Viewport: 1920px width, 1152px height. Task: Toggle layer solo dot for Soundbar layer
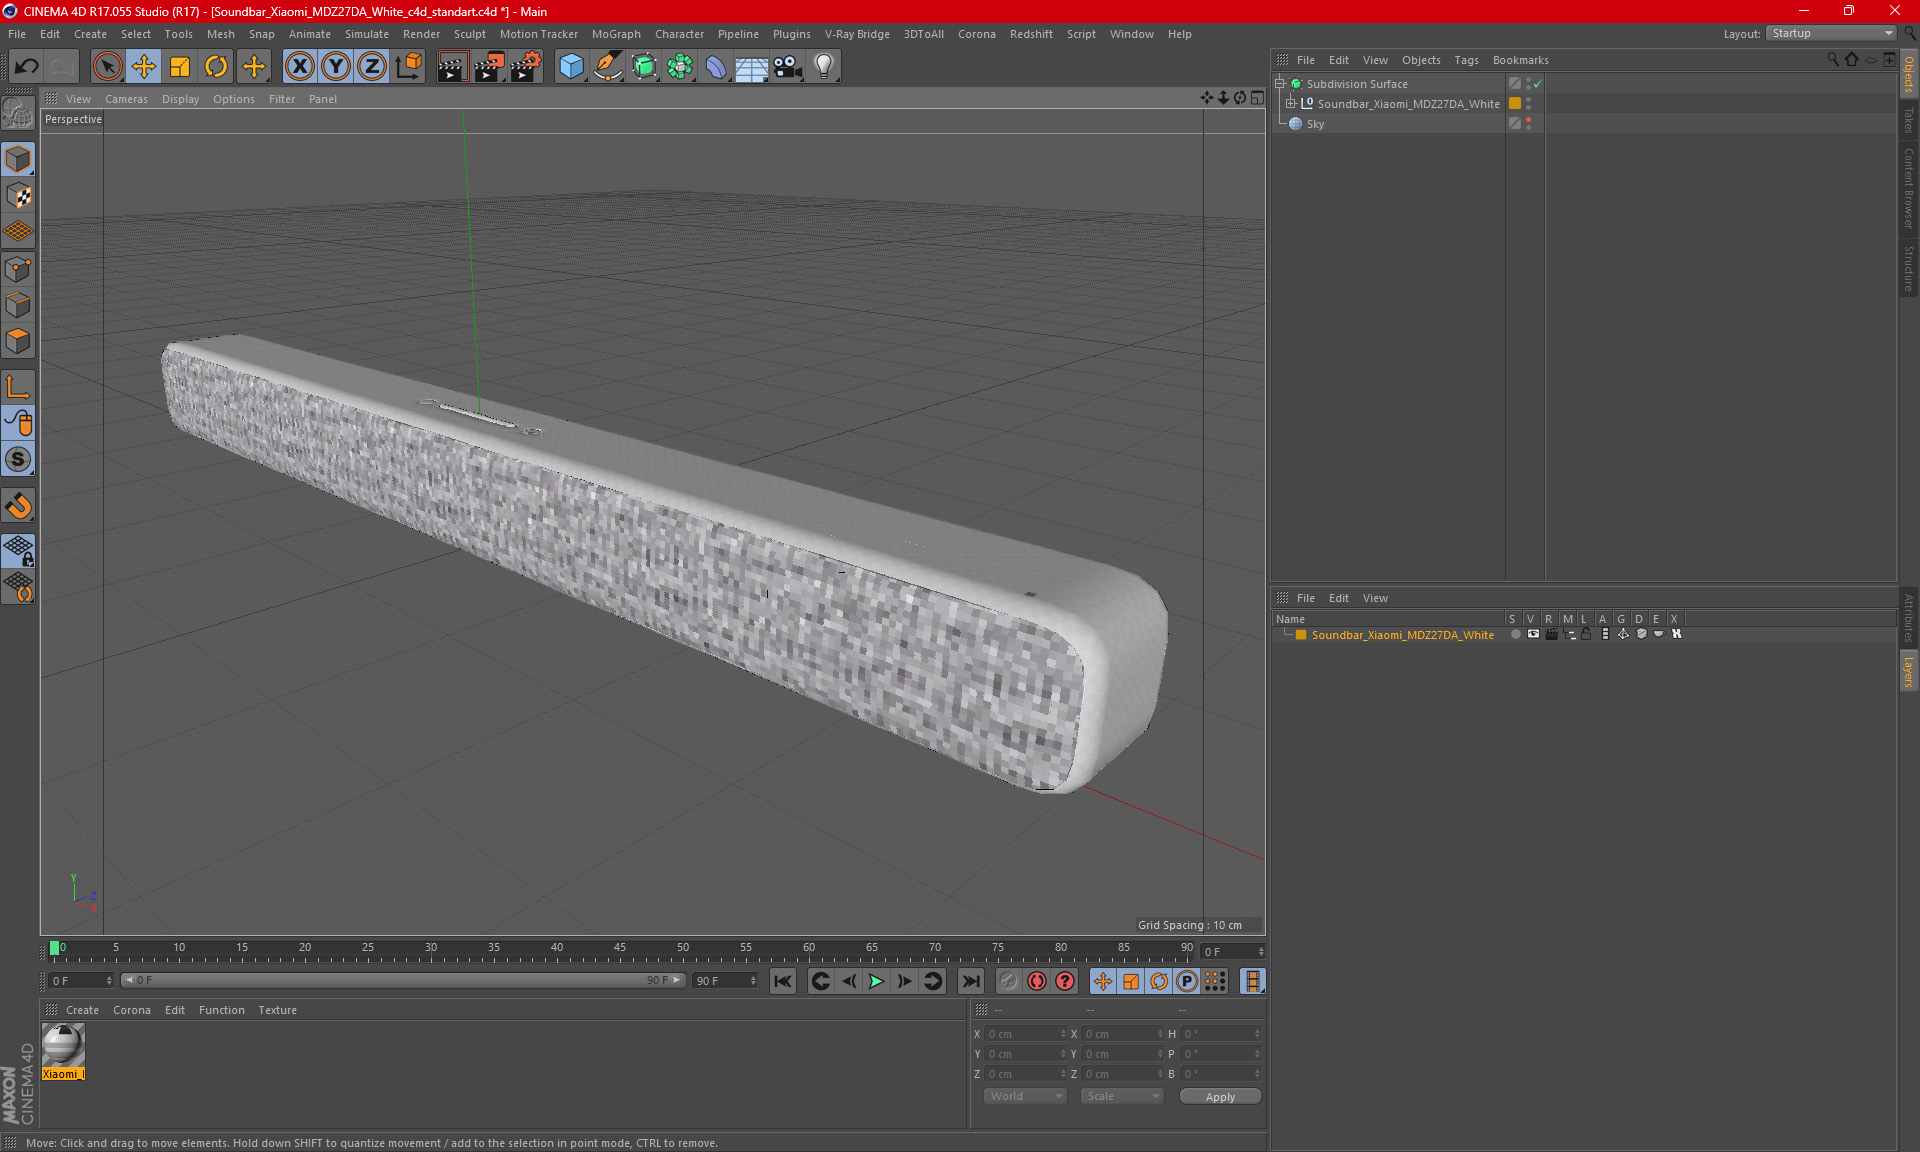pos(1515,635)
